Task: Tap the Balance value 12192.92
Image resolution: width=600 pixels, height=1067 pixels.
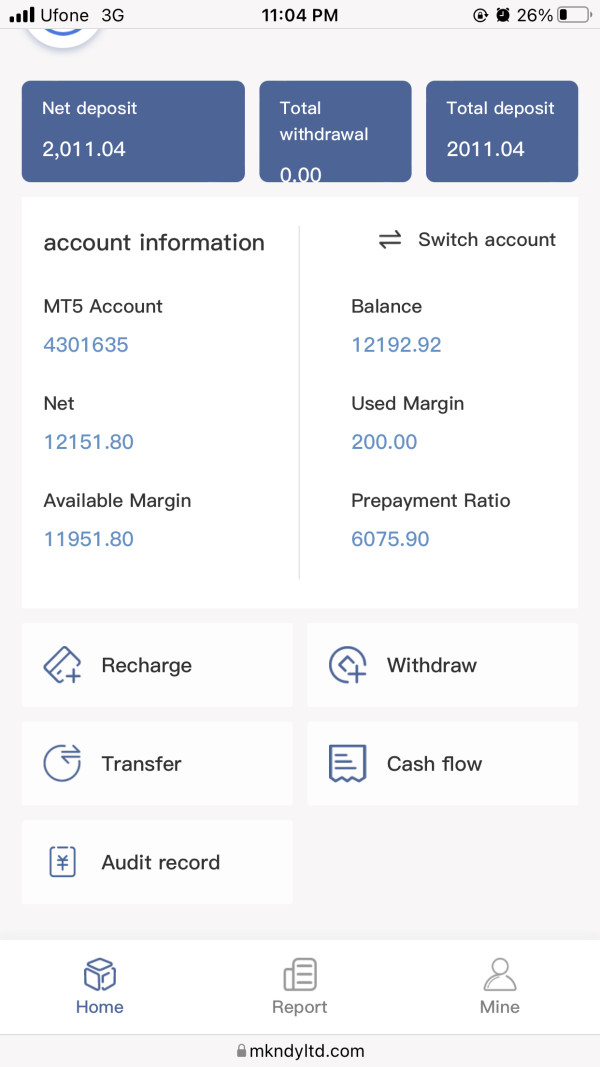Action: [396, 345]
